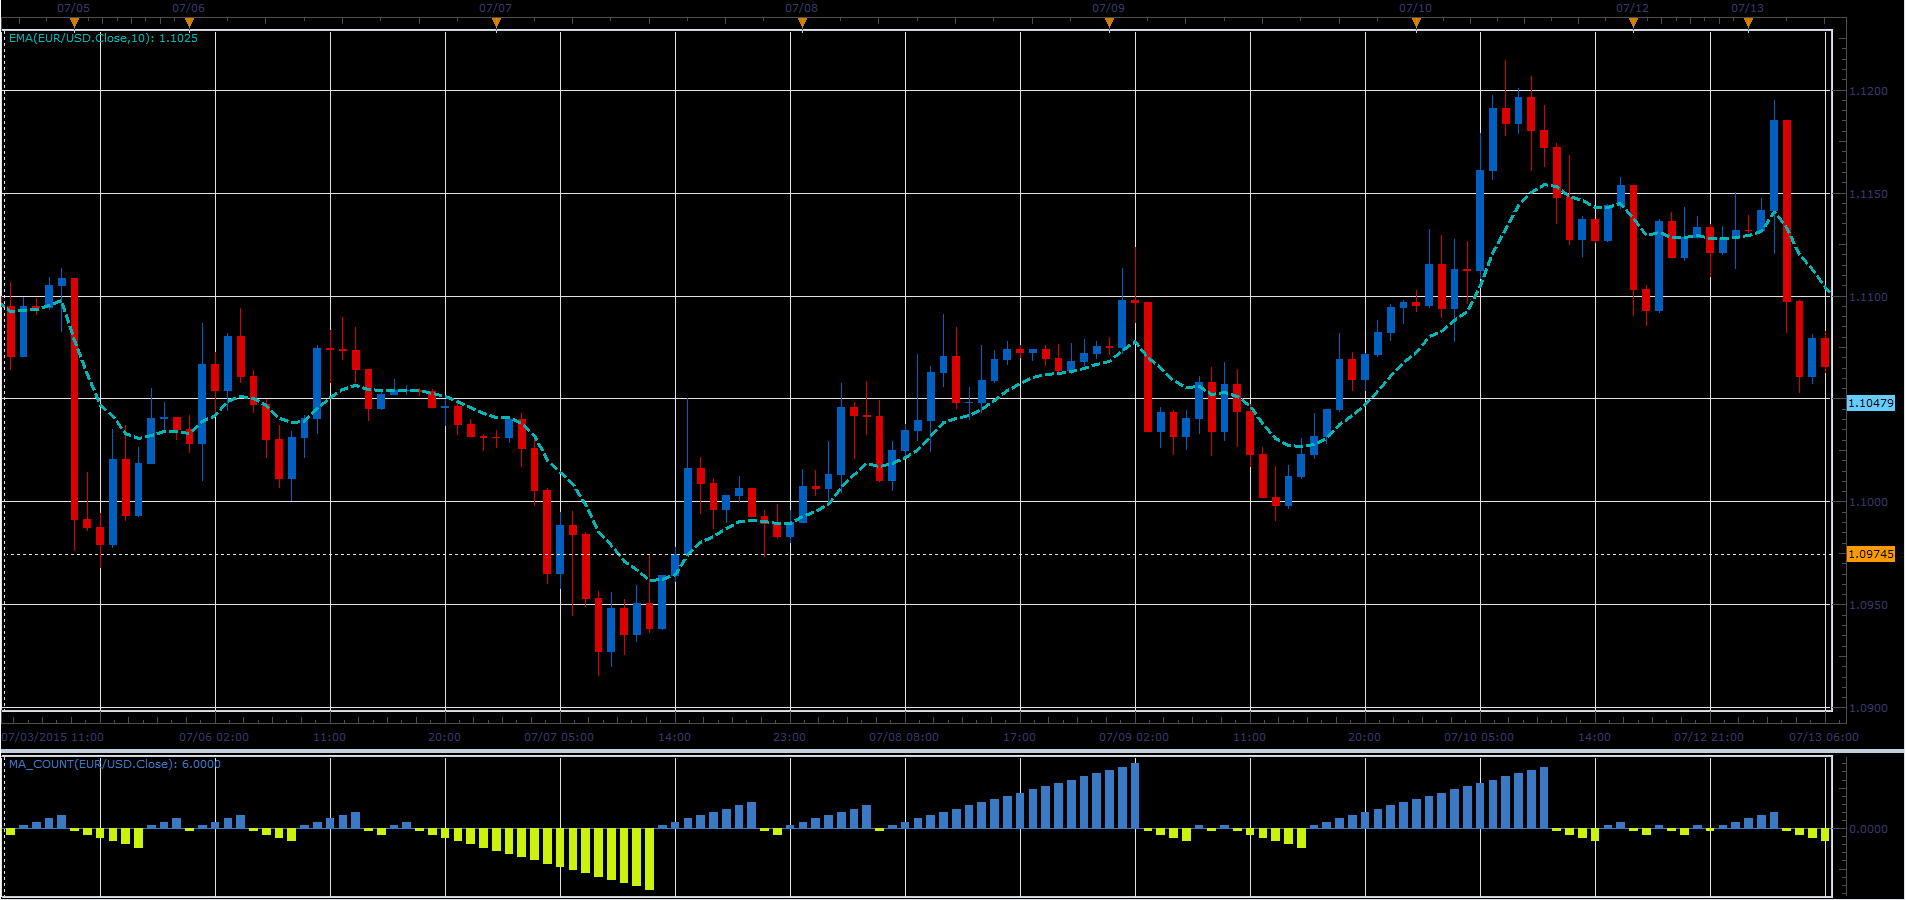The height and width of the screenshot is (900, 1906).
Task: Click the 07/06 02:00 time axis label
Action: point(214,737)
